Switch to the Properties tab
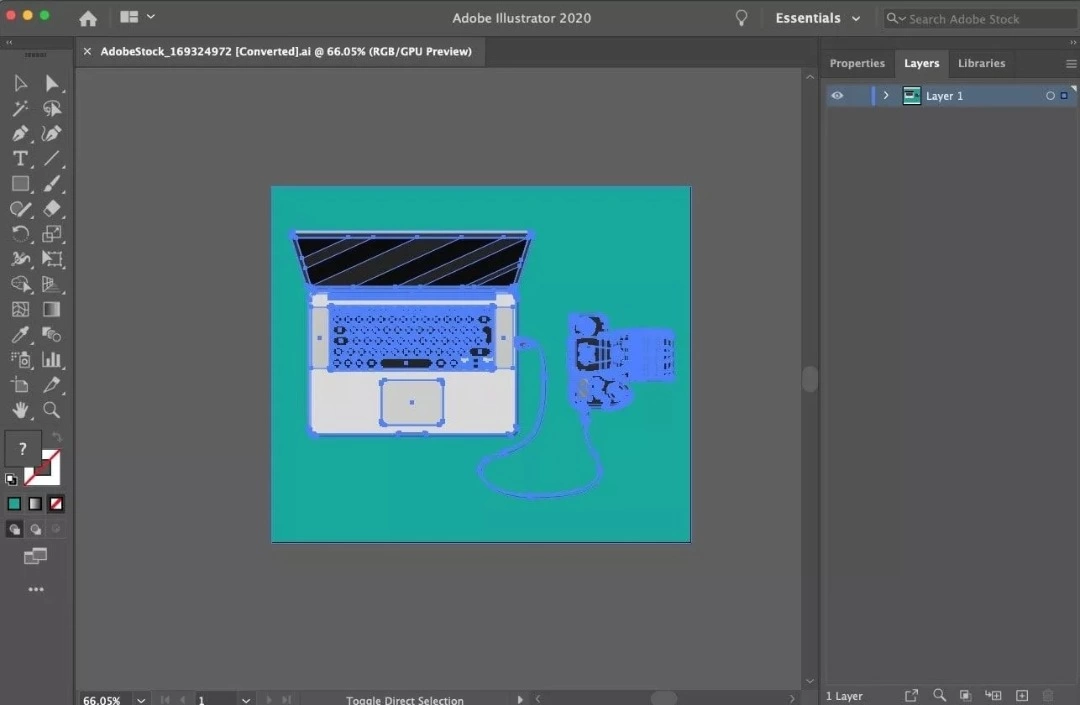Viewport: 1080px width, 705px height. pos(857,63)
